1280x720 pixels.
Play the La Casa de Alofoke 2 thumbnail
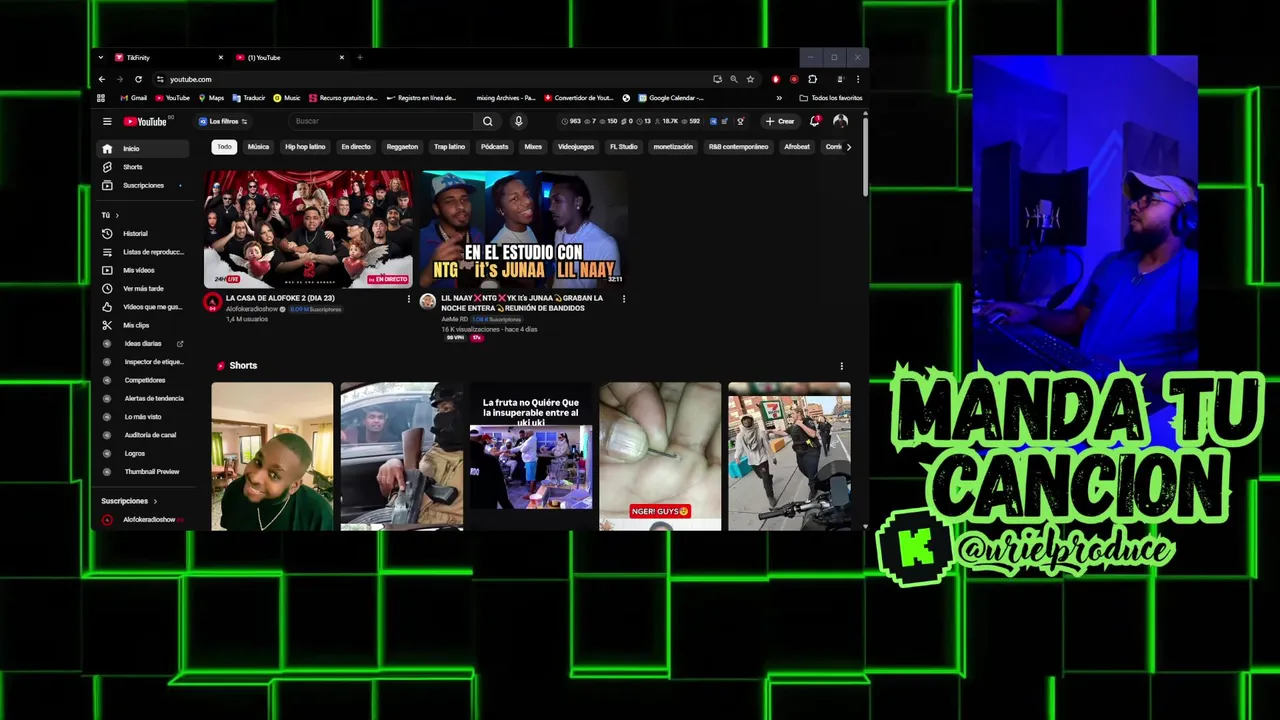(x=308, y=229)
